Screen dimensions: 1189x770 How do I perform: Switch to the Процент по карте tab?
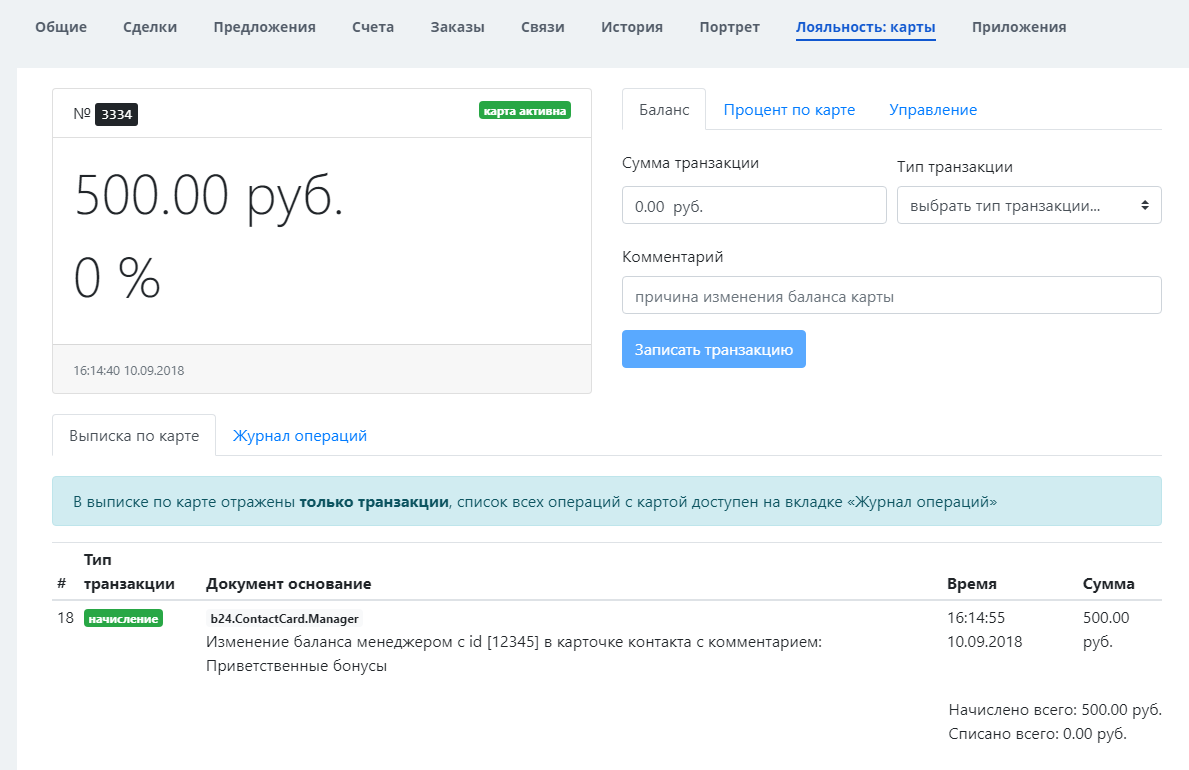click(789, 110)
